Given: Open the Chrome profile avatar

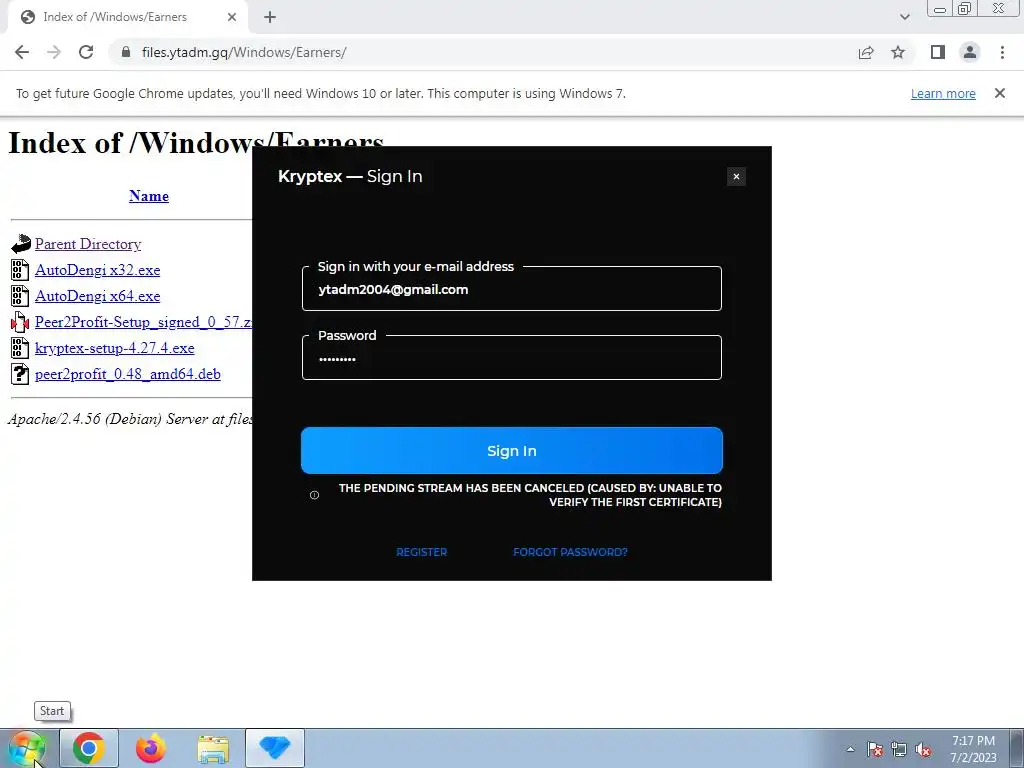Looking at the screenshot, I should coord(970,52).
